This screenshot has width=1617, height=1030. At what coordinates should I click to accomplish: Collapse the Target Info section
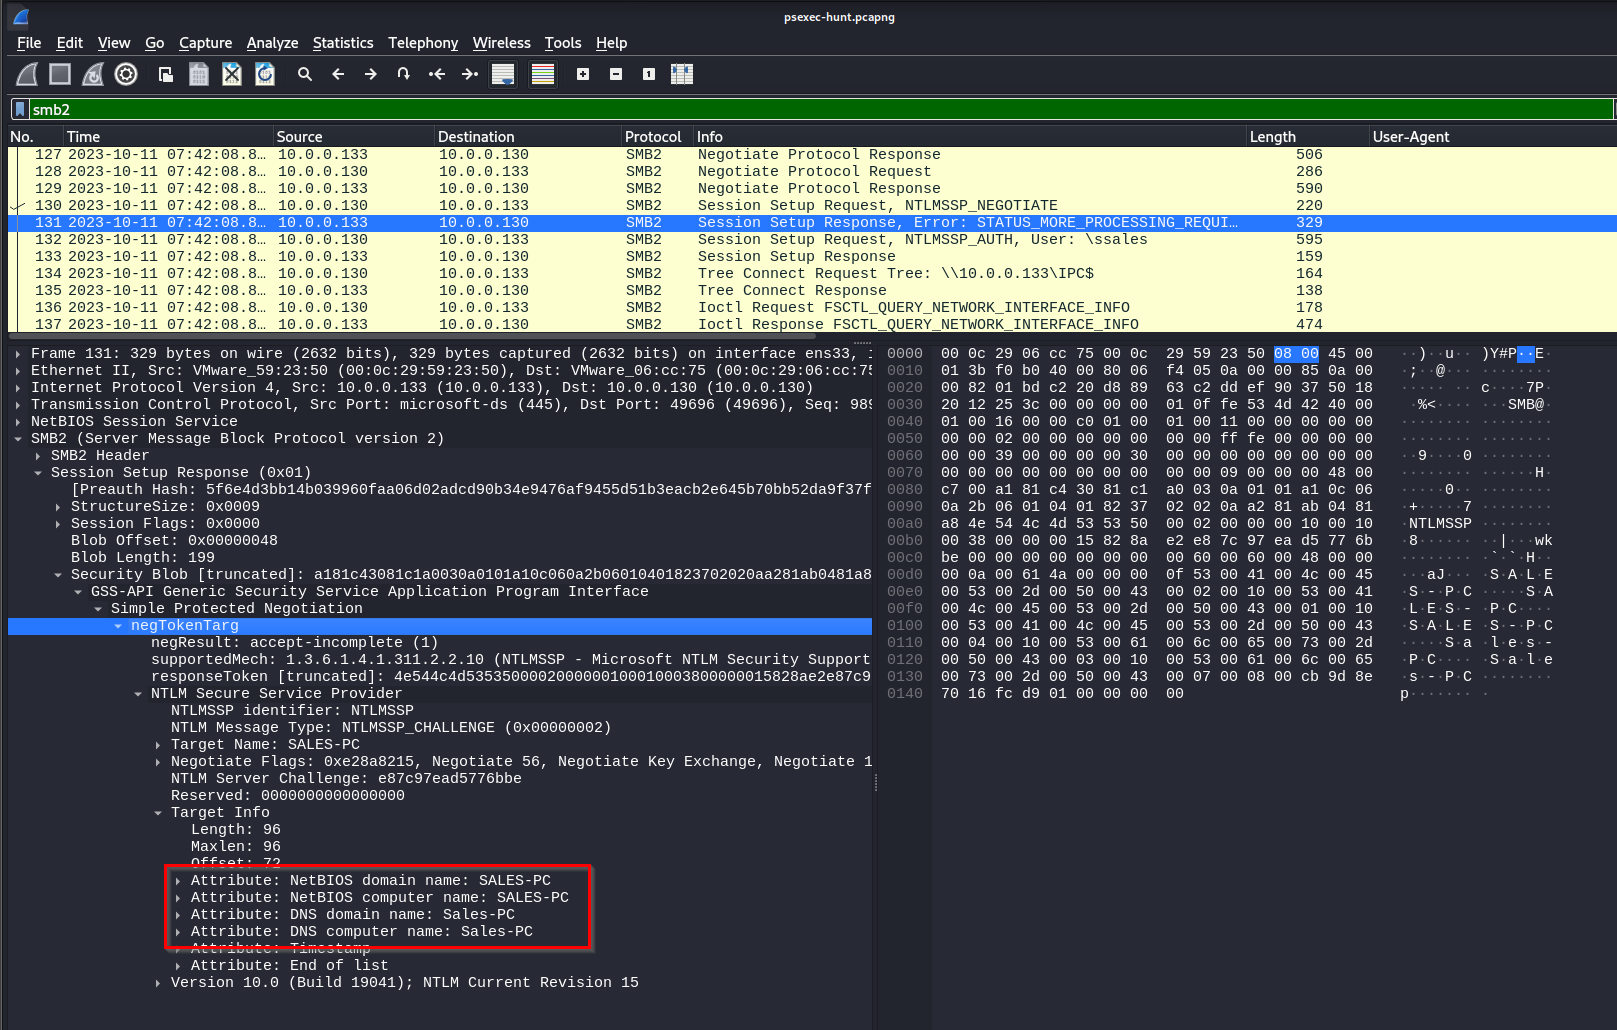click(158, 813)
